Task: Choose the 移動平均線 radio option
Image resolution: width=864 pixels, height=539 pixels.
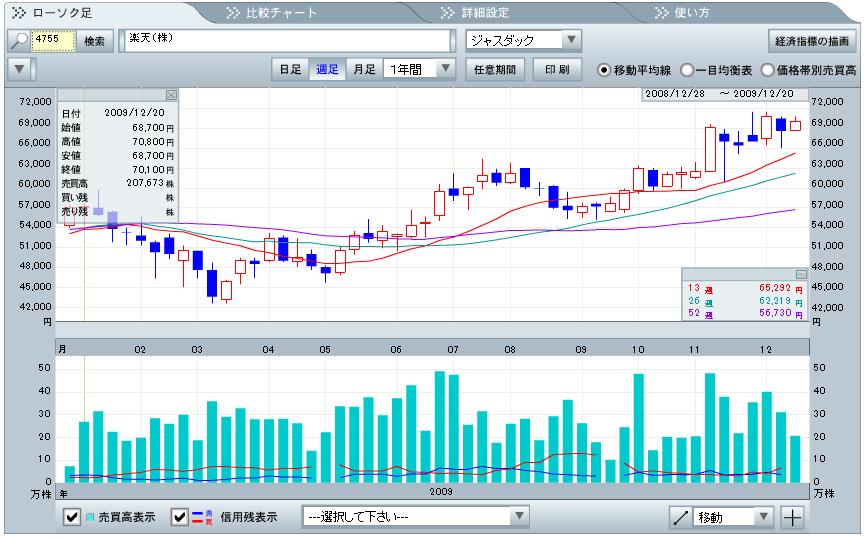Action: 604,70
